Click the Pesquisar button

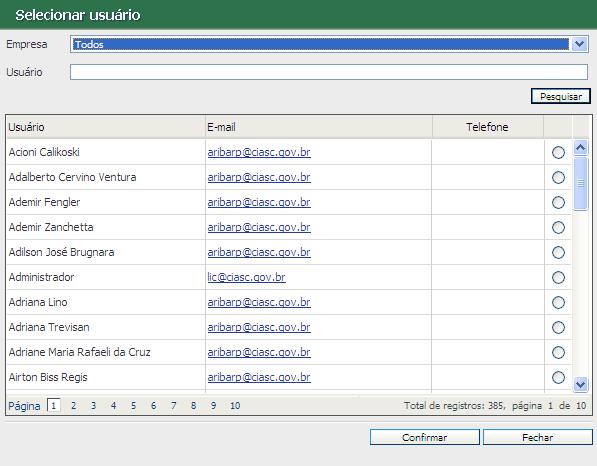point(561,96)
